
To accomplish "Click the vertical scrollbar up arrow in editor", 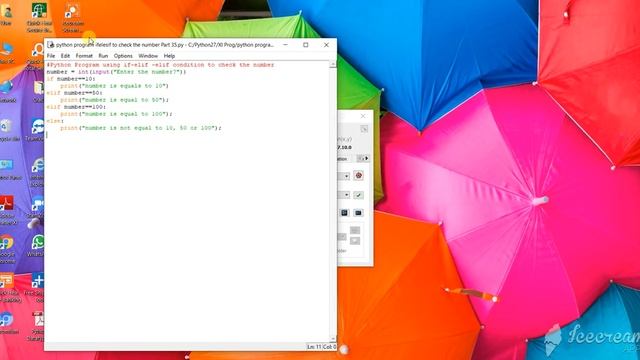I will click(333, 64).
